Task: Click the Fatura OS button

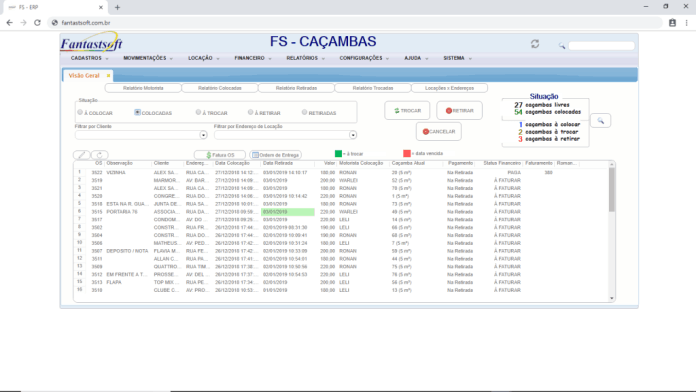Action: (x=220, y=155)
